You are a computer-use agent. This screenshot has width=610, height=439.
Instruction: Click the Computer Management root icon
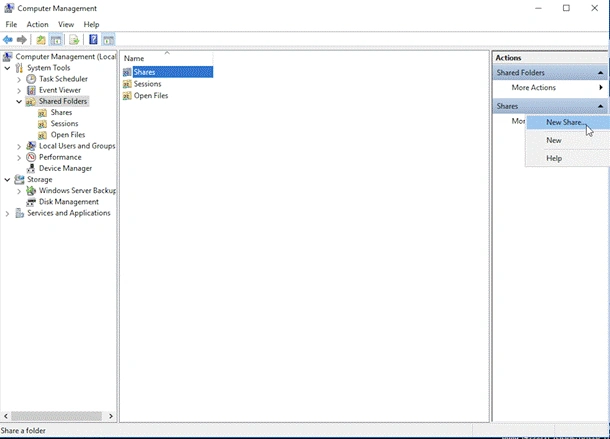pyautogui.click(x=7, y=57)
